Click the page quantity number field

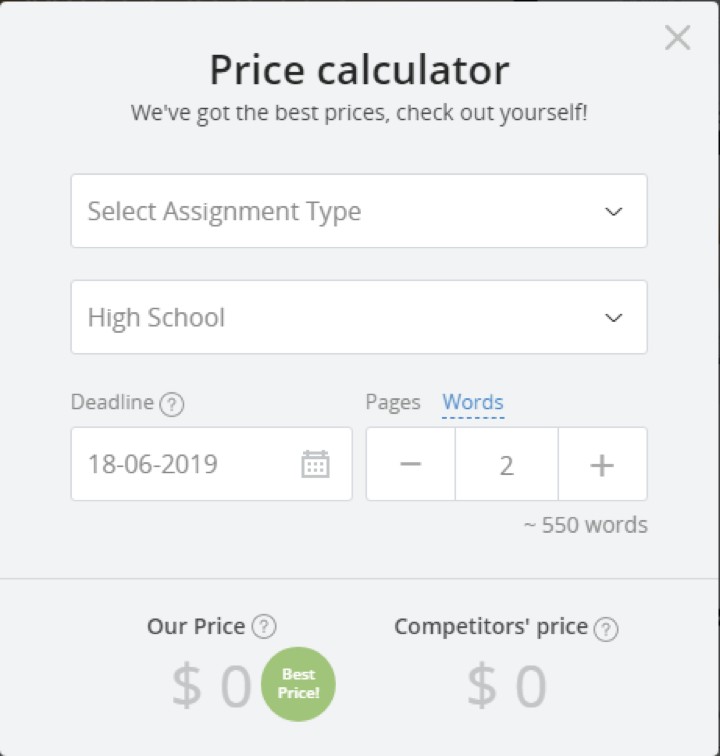click(506, 464)
